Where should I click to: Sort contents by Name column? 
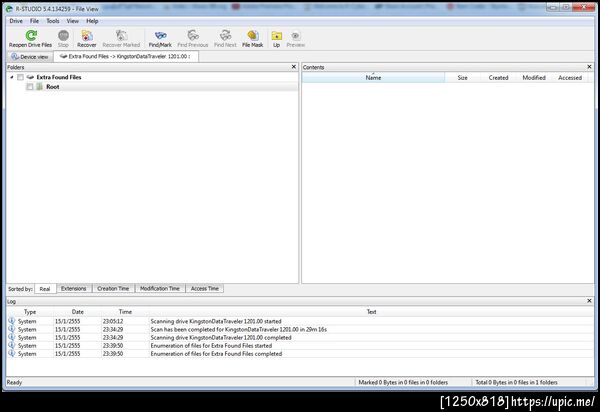pyautogui.click(x=373, y=78)
